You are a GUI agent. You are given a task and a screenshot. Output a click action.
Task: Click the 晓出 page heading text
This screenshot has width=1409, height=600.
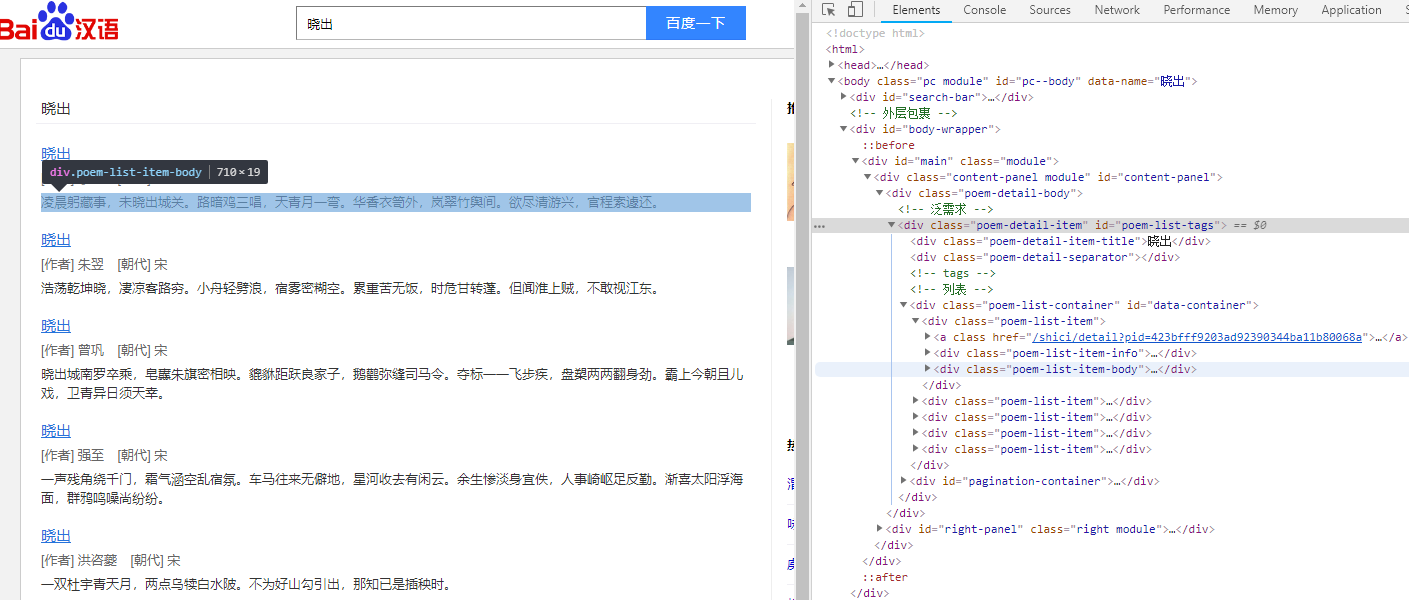56,108
